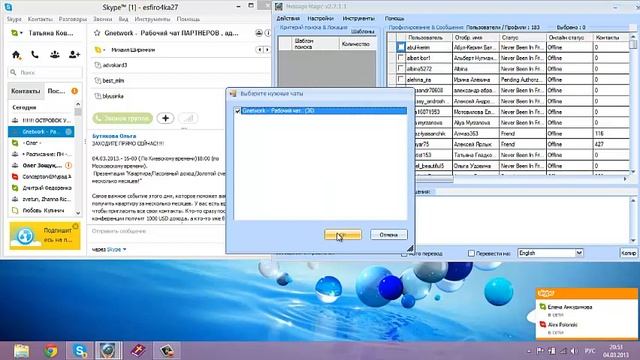The image size is (640, 360).
Task: Open the own status dropdown beside Татьяна
Action: click(x=17, y=33)
